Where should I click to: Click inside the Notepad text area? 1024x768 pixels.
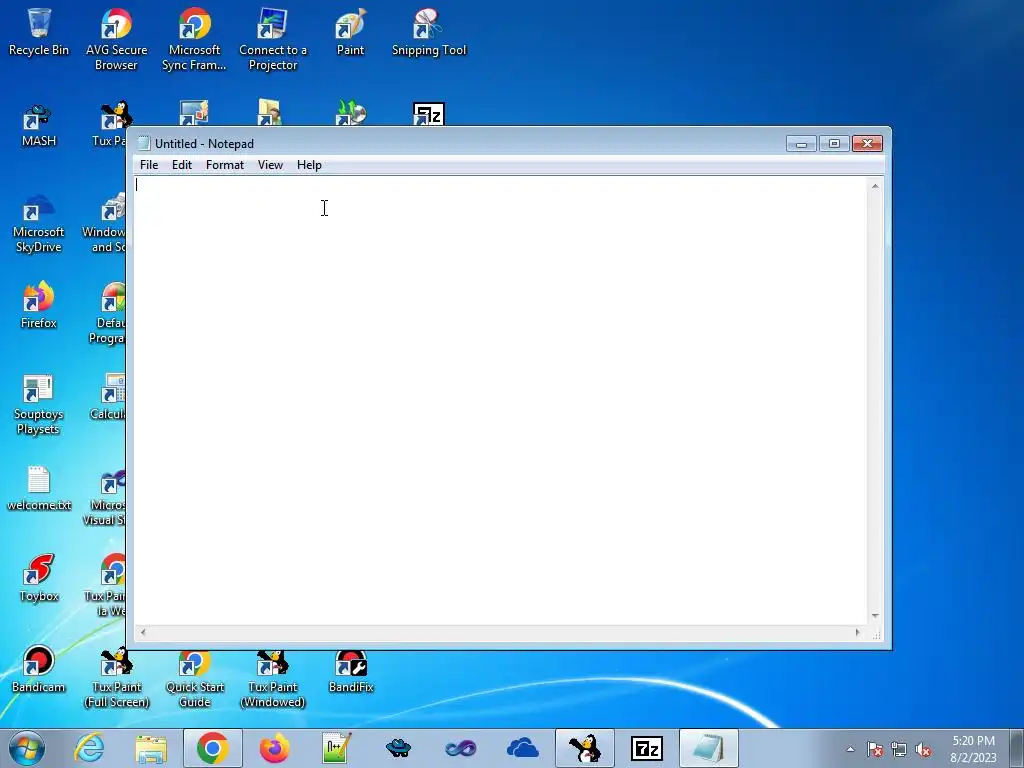[500, 400]
